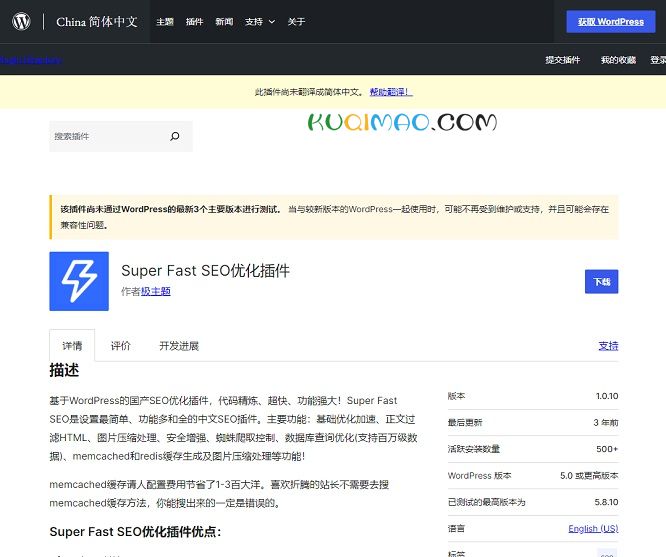Click the 下载 download button
666x557 pixels.
point(601,282)
